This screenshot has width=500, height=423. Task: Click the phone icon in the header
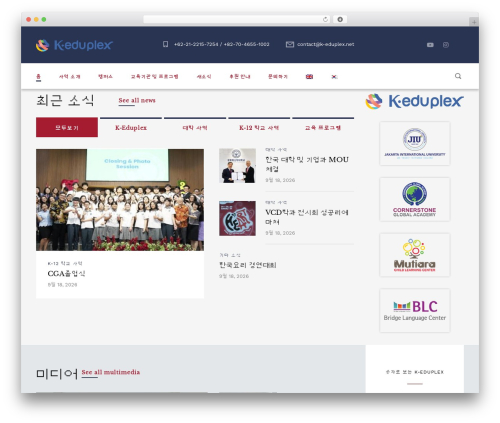(165, 44)
